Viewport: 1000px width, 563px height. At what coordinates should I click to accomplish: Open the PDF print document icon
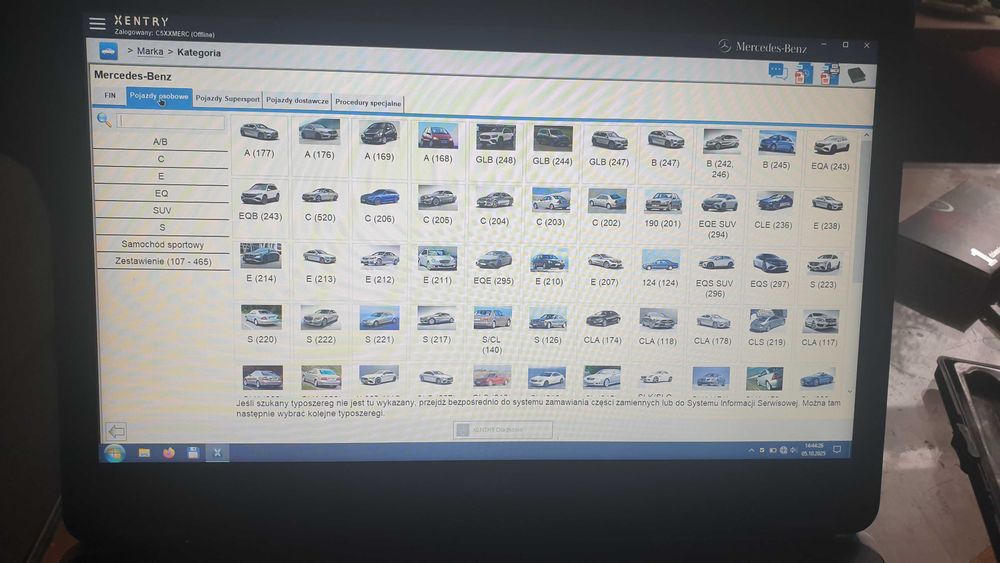(829, 74)
